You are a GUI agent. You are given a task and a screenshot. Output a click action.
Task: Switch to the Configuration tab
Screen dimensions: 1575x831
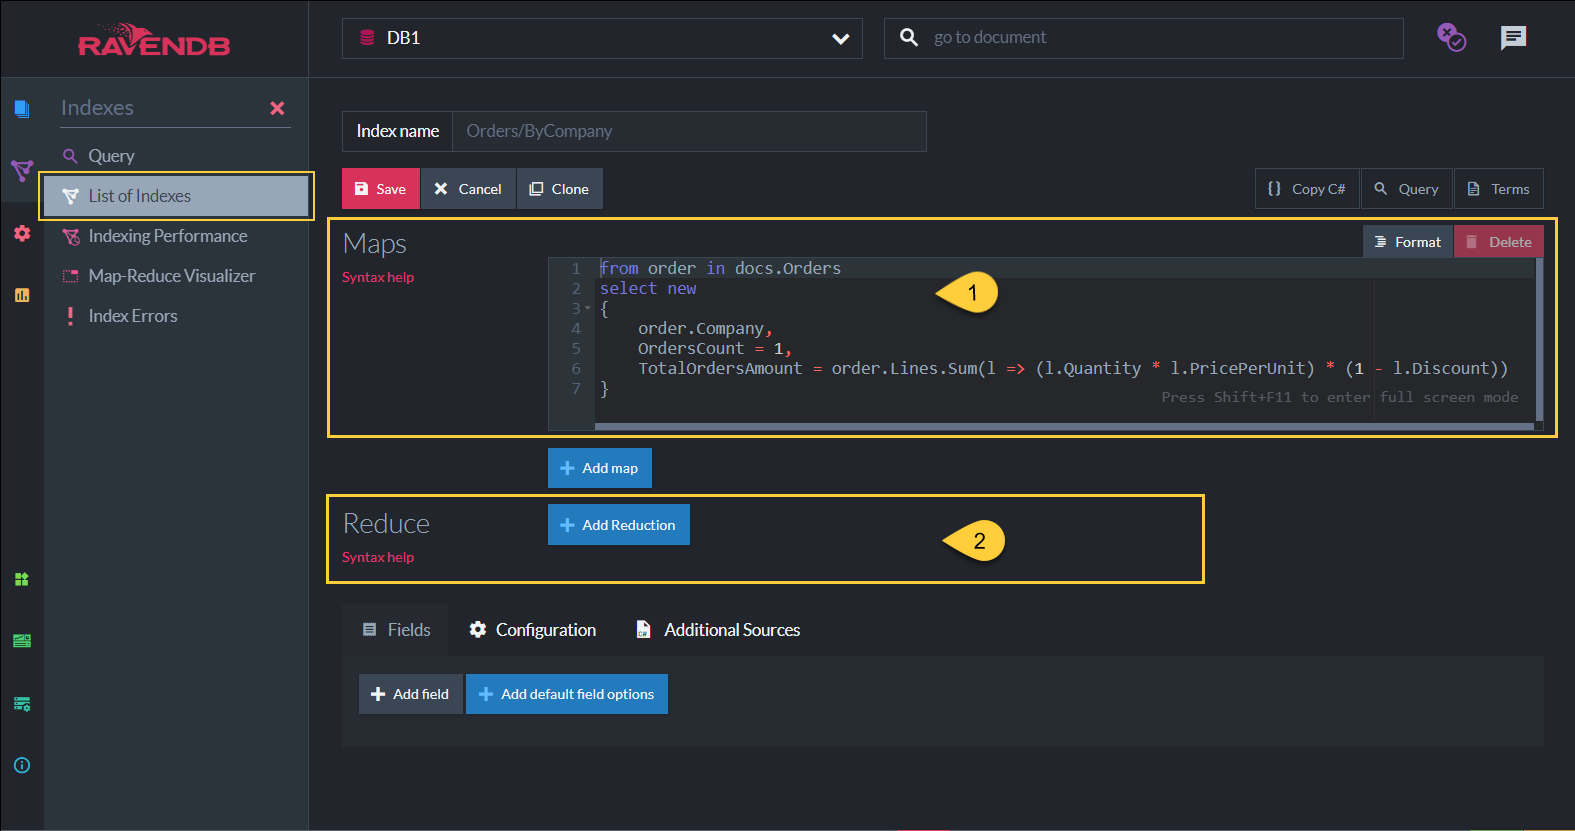(533, 630)
